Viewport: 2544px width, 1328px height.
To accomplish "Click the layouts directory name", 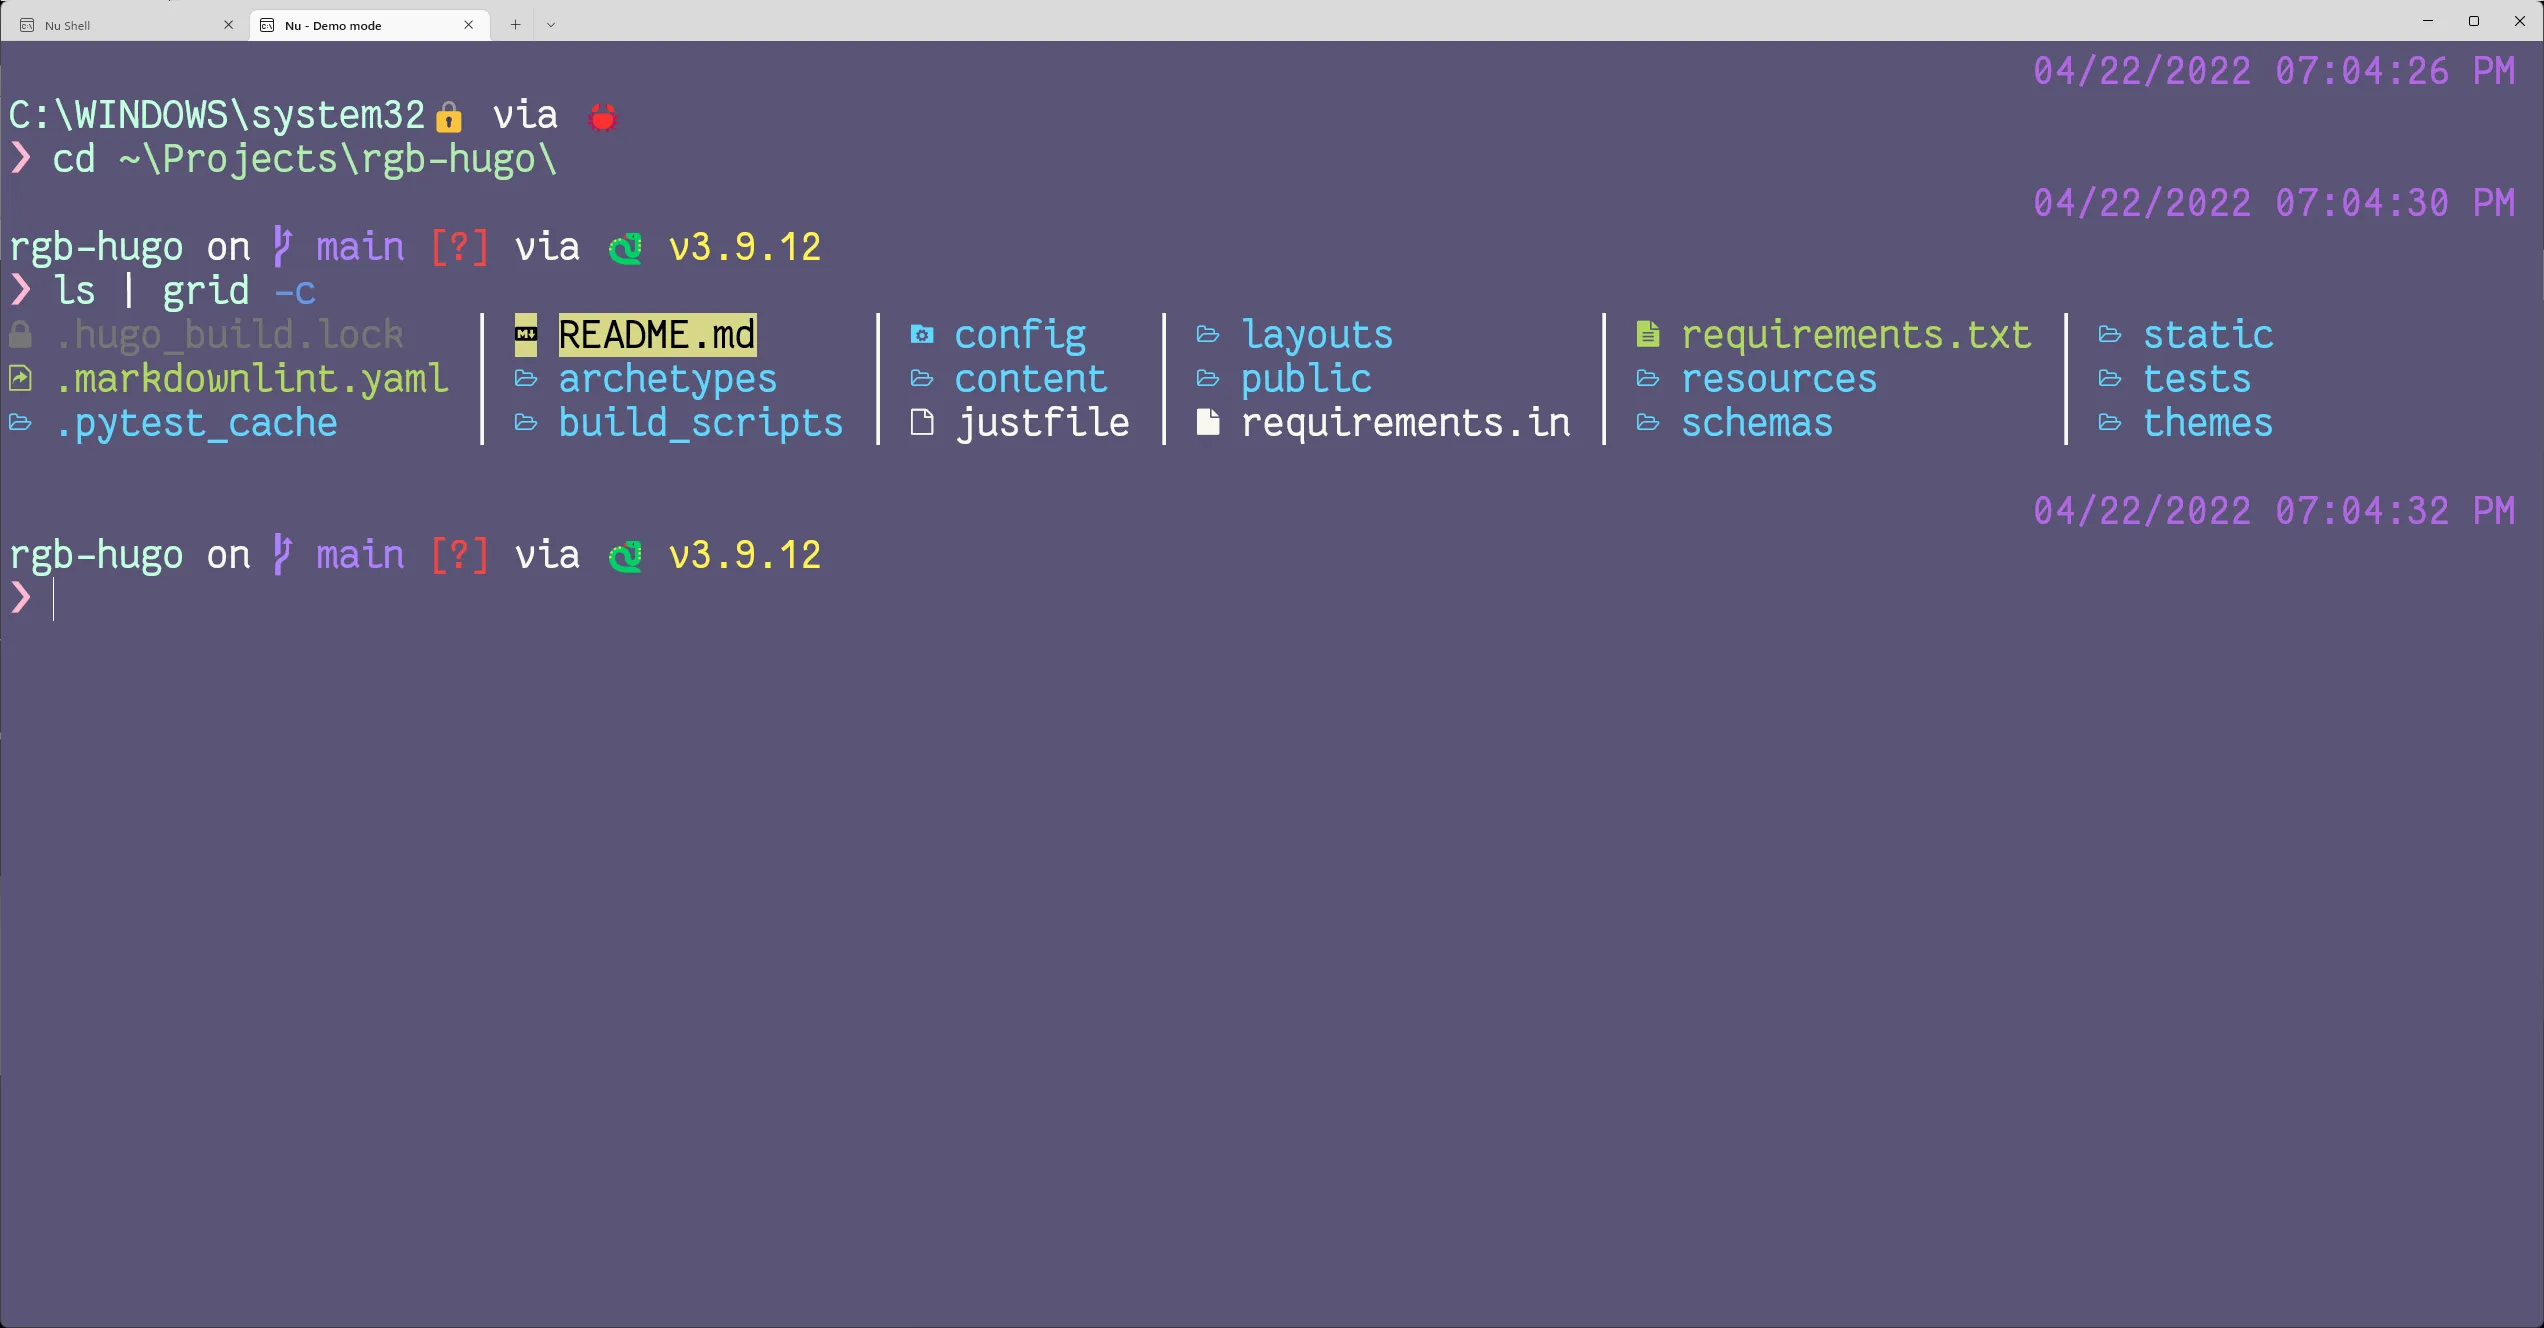I will click(x=1317, y=335).
